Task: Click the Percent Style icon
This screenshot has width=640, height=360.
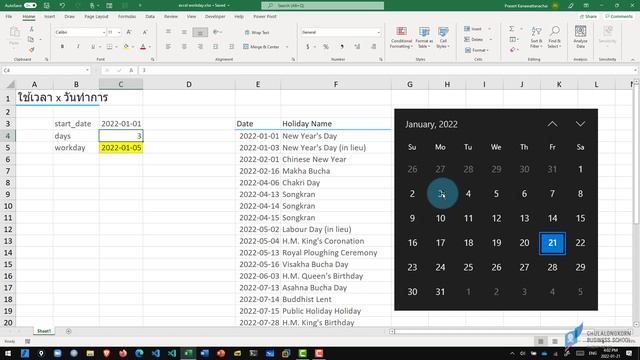Action: point(326,47)
